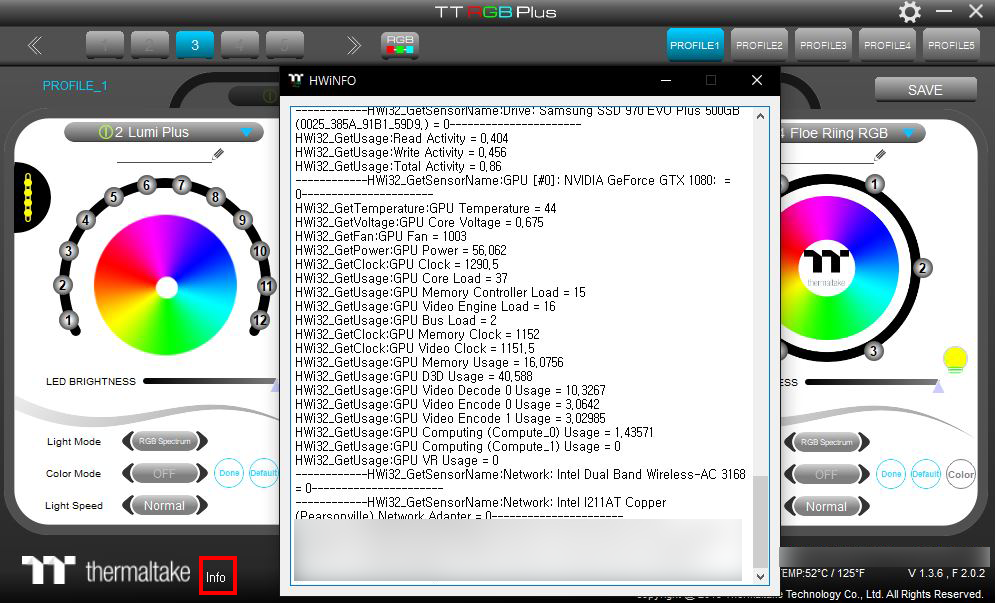
Task: Select controller 2 button
Action: click(x=150, y=45)
